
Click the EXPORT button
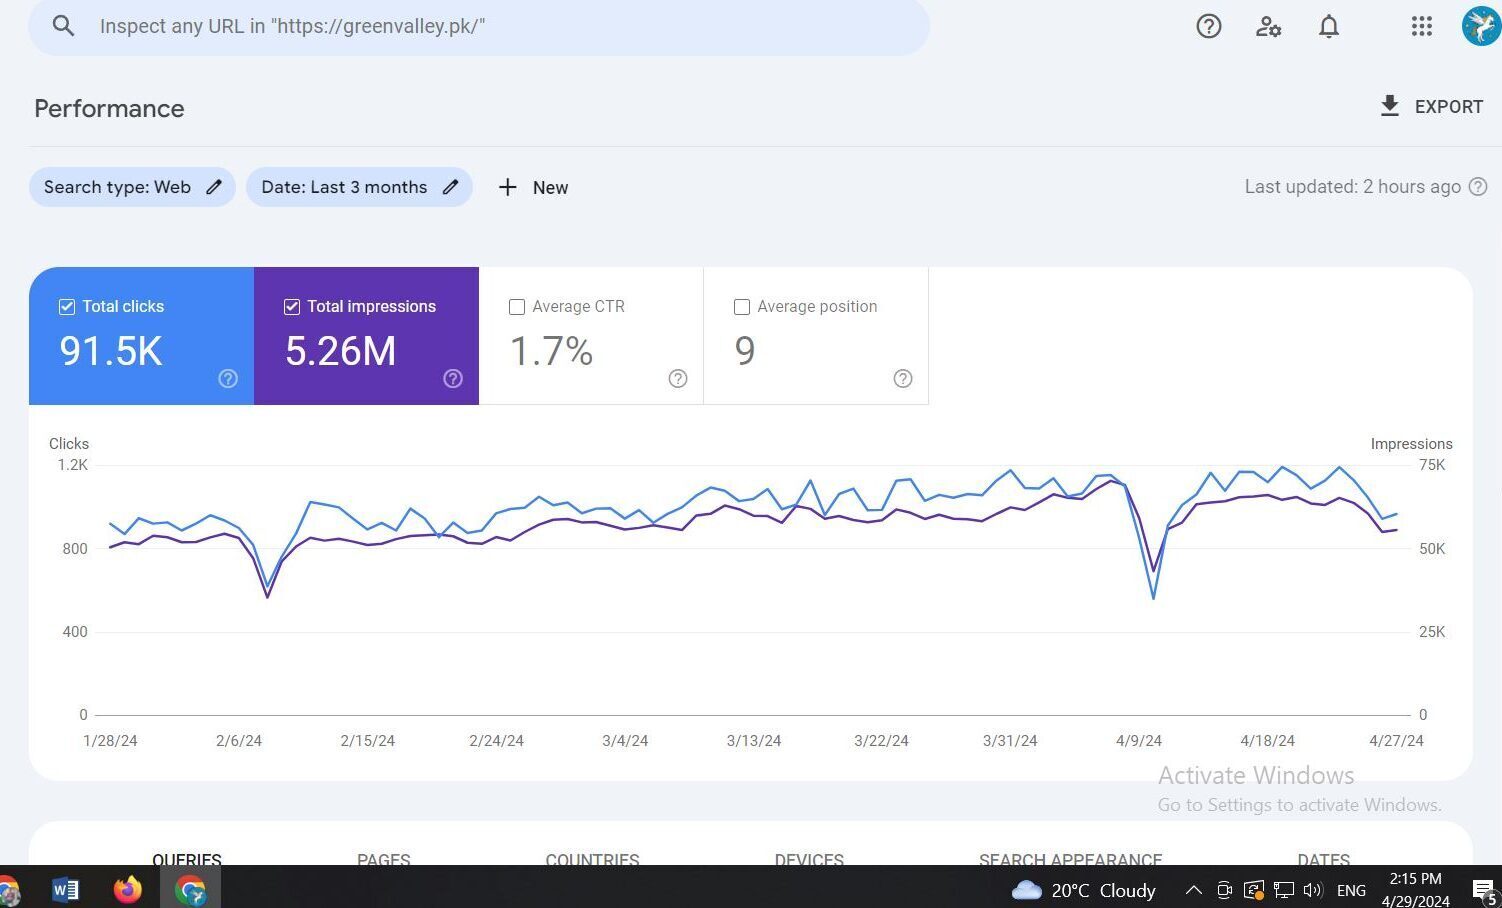click(x=1431, y=106)
